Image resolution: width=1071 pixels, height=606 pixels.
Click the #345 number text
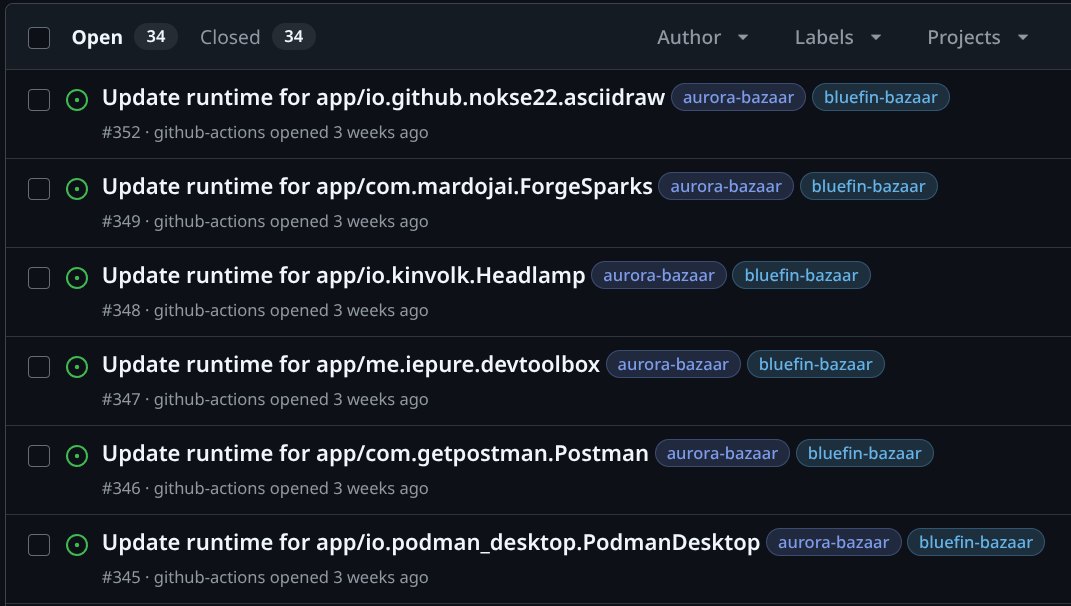121,577
